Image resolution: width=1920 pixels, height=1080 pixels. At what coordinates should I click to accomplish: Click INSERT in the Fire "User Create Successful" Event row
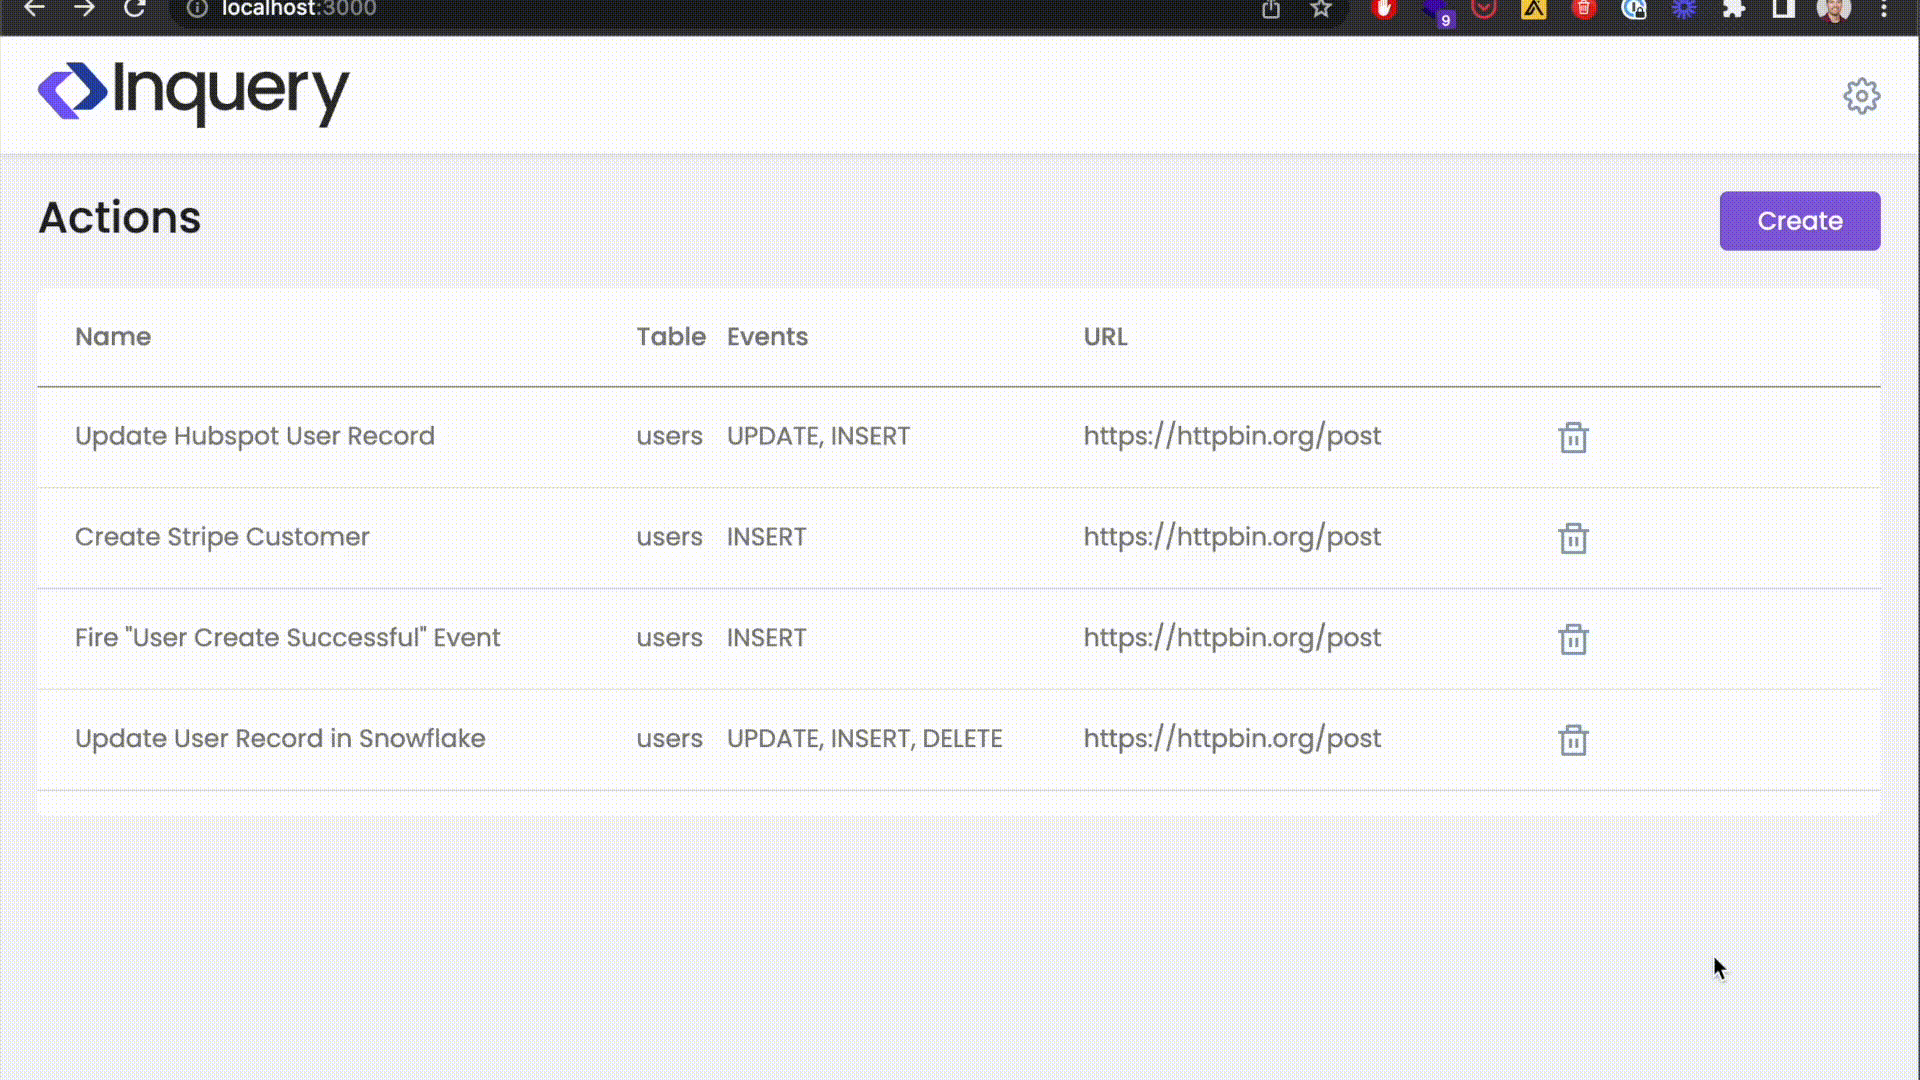point(766,638)
